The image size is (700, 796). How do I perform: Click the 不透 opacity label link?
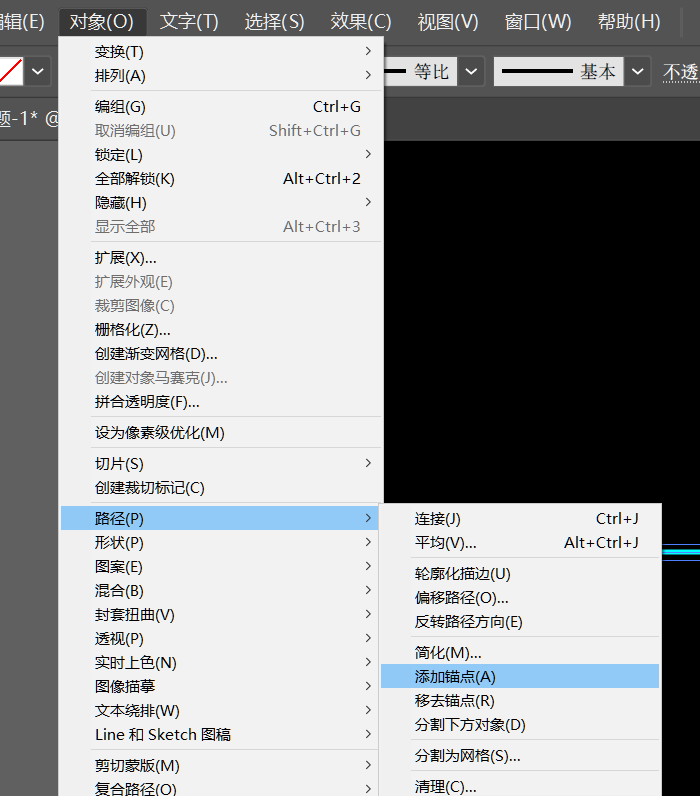[681, 73]
